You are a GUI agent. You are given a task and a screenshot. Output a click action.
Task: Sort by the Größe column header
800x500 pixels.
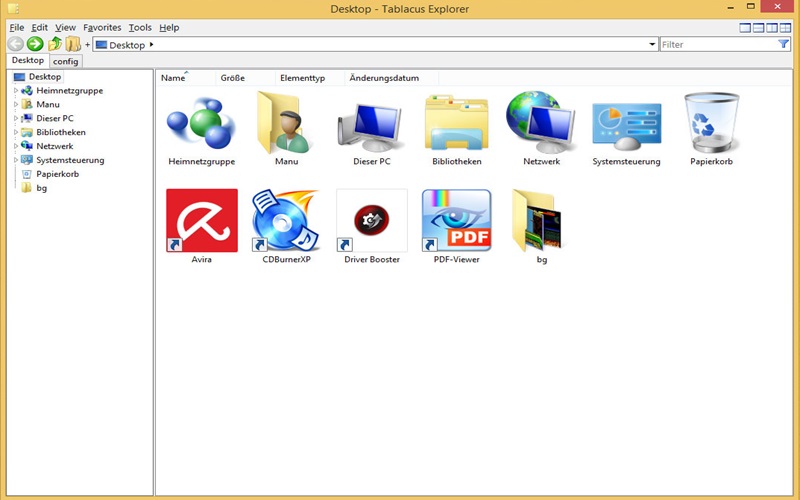[x=245, y=78]
